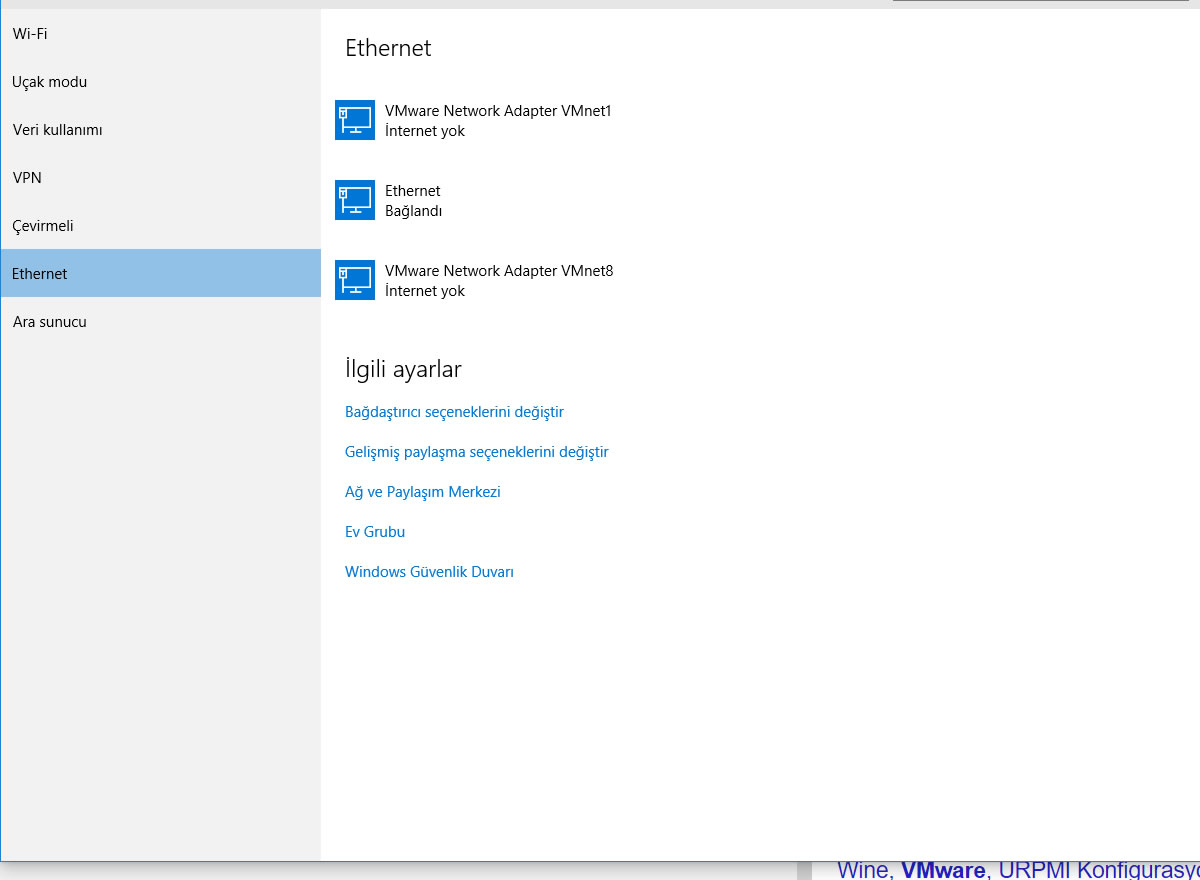Image resolution: width=1200 pixels, height=880 pixels.
Task: Click the Ev Grubu link
Action: 375,532
